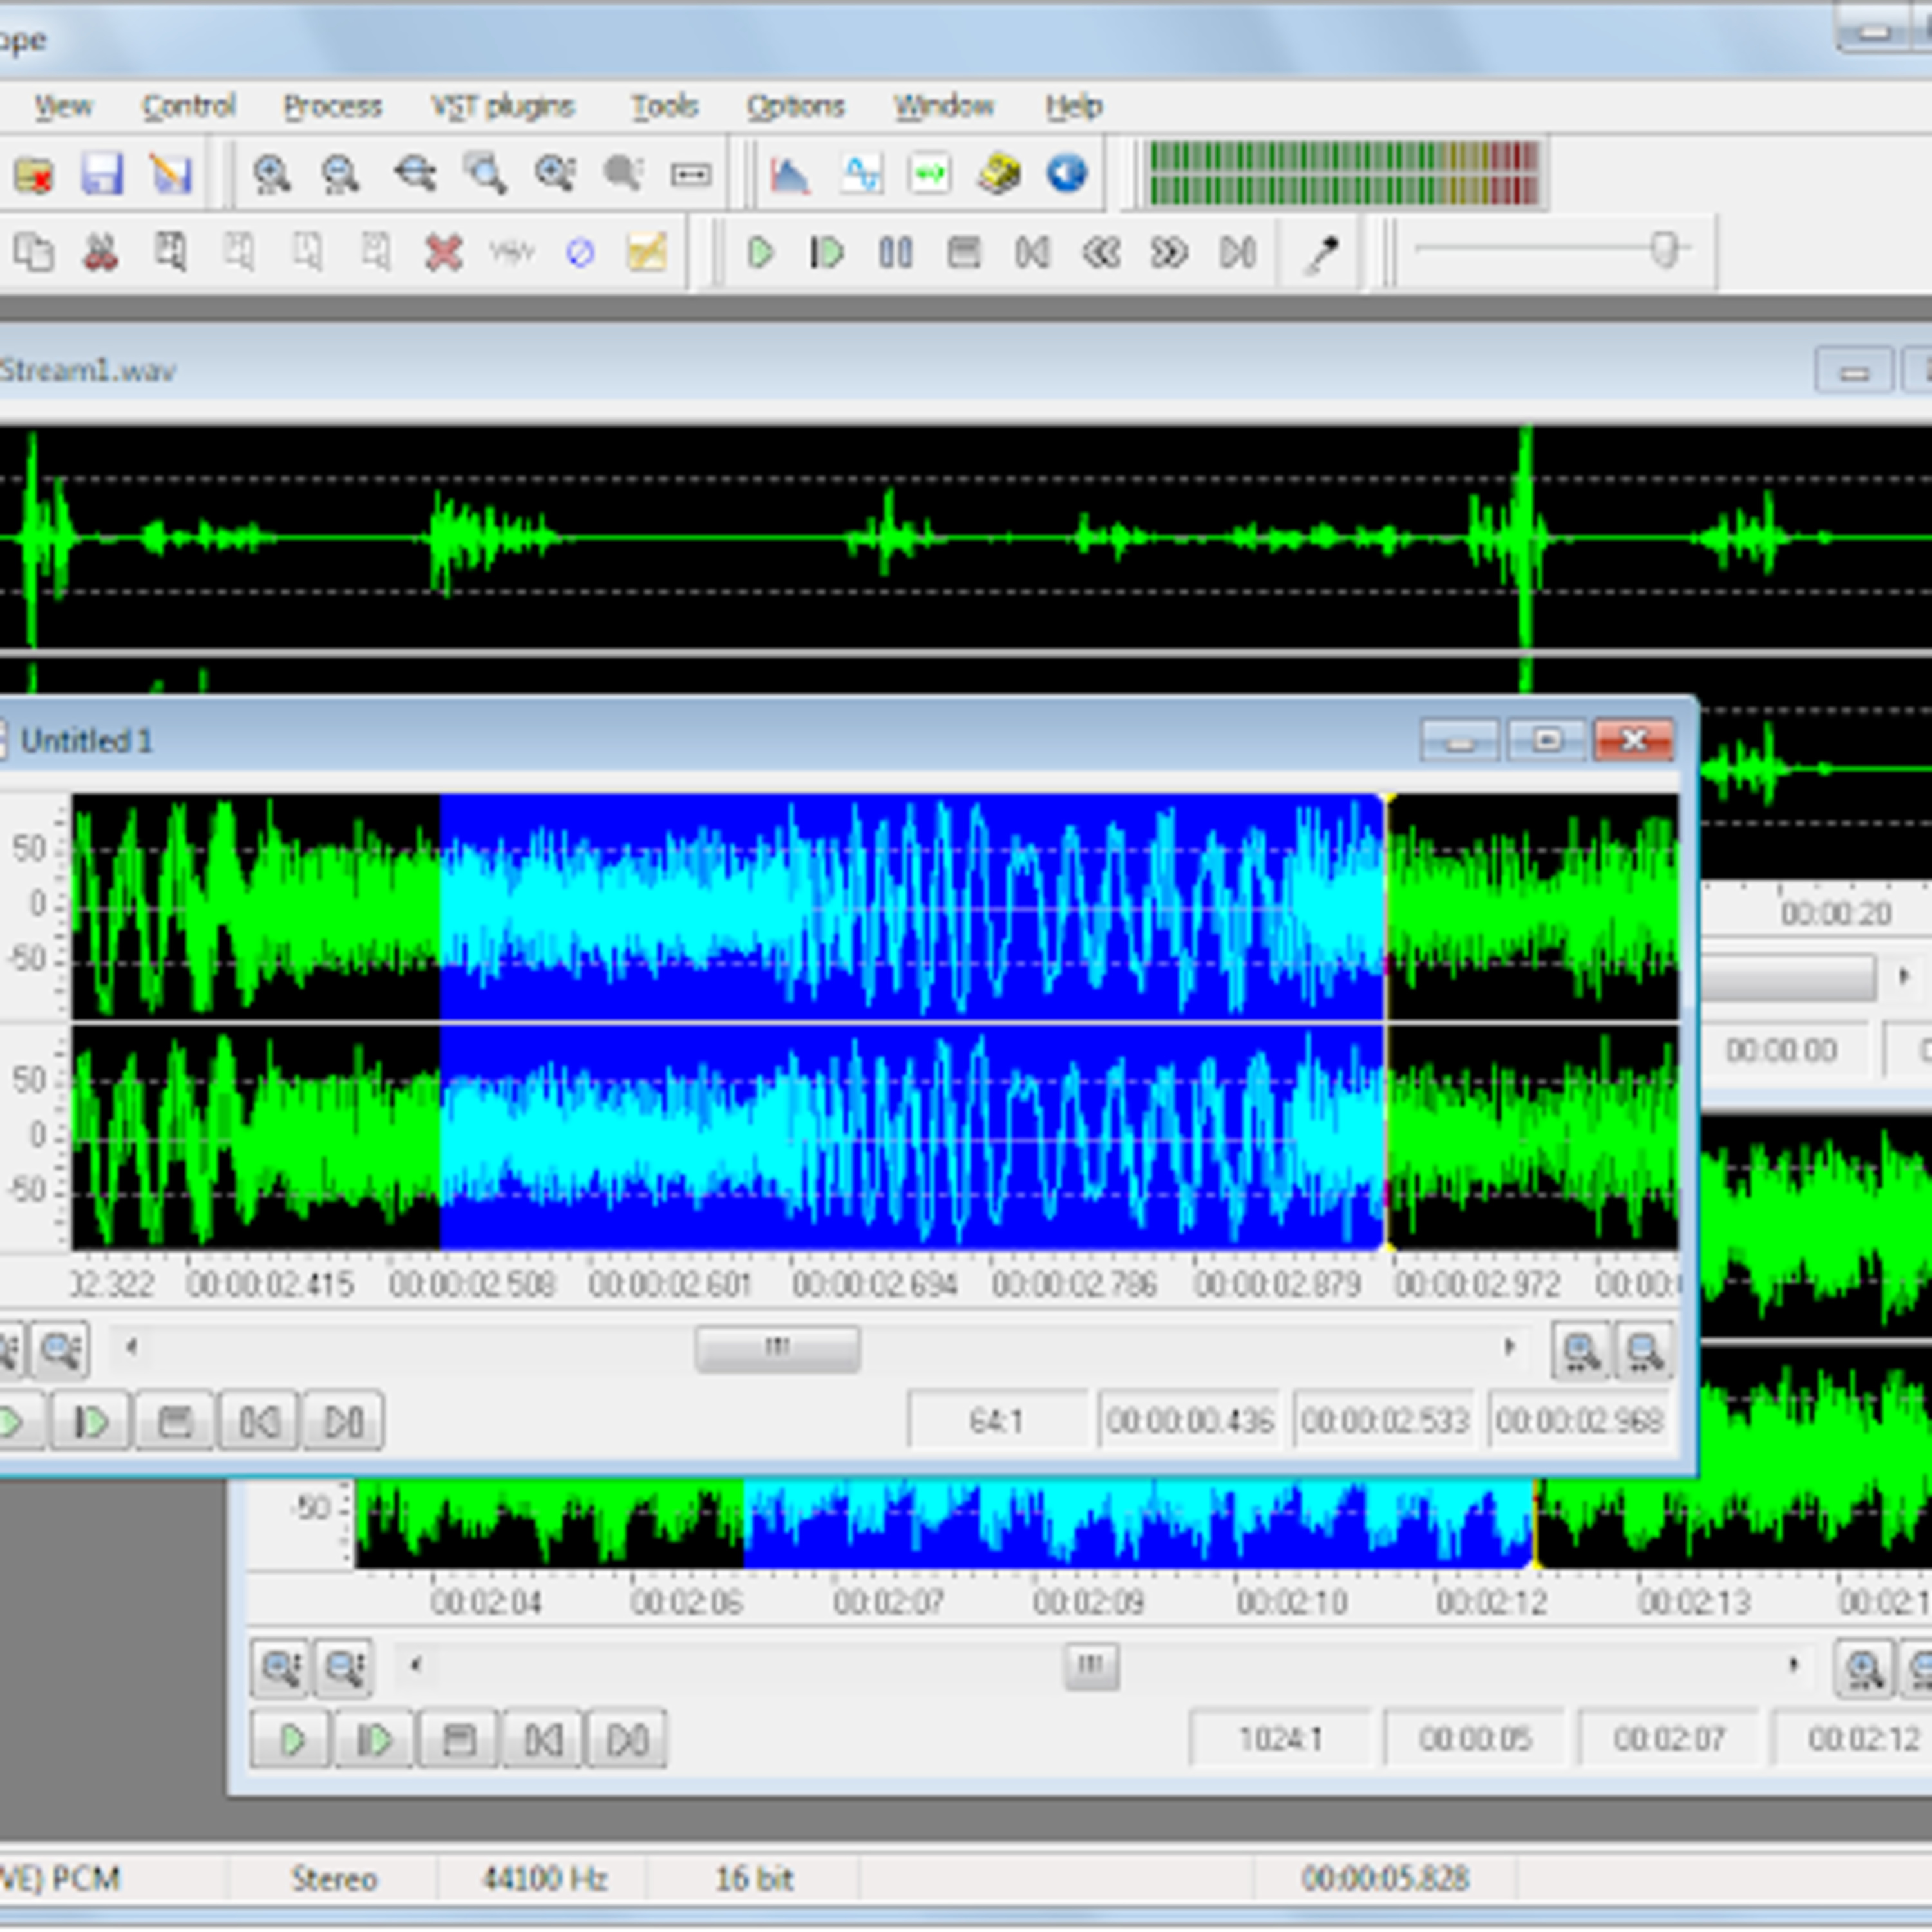Click horizontal scrollbar thumb in Untitled 1 window
The height and width of the screenshot is (1932, 1932).
tap(777, 1348)
